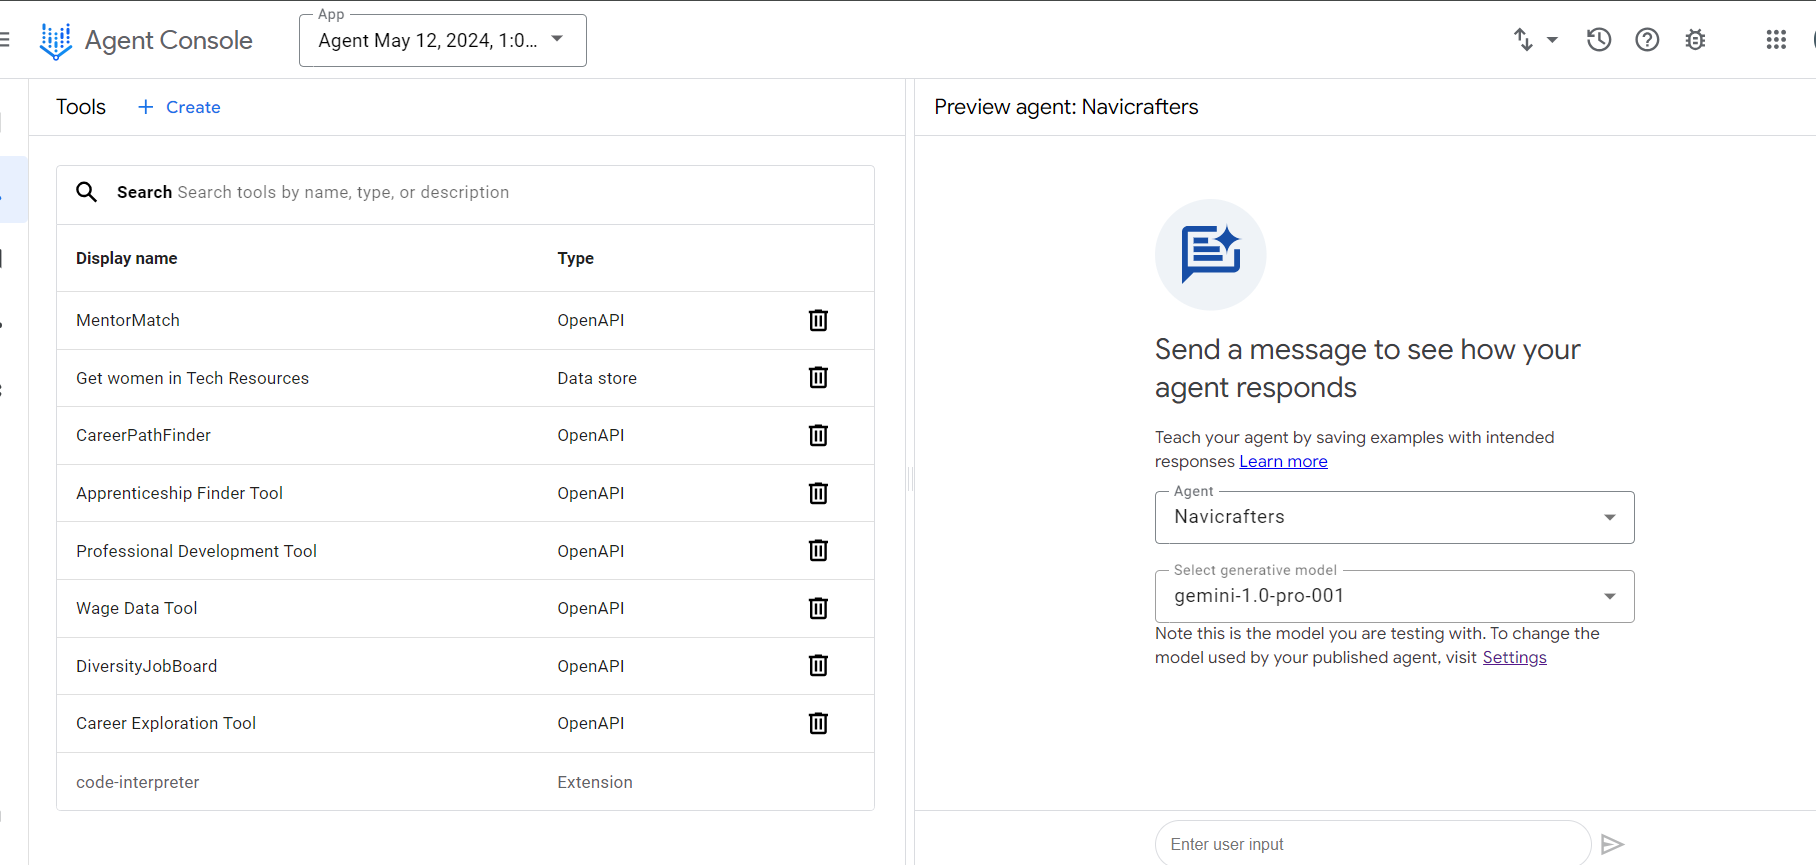Screen dimensions: 1816x865
Task: Open the CareerPathFinder tool
Action: pos(465,435)
